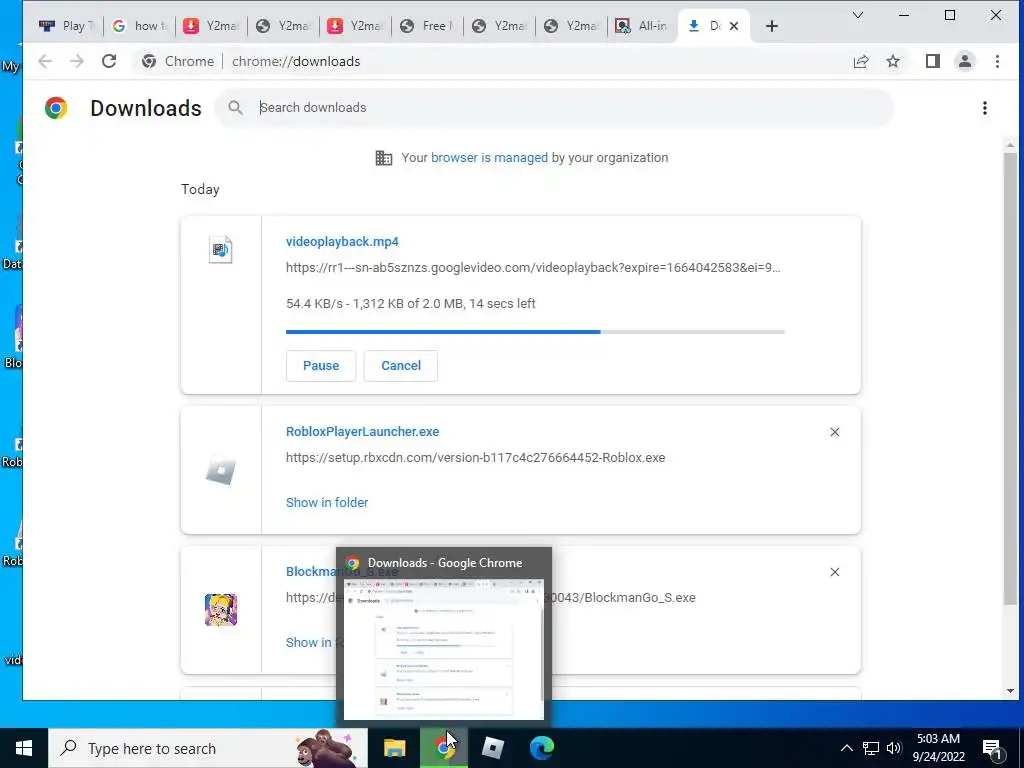Click the network status tray icon
Viewport: 1024px width, 768px height.
pyautogui.click(x=871, y=748)
